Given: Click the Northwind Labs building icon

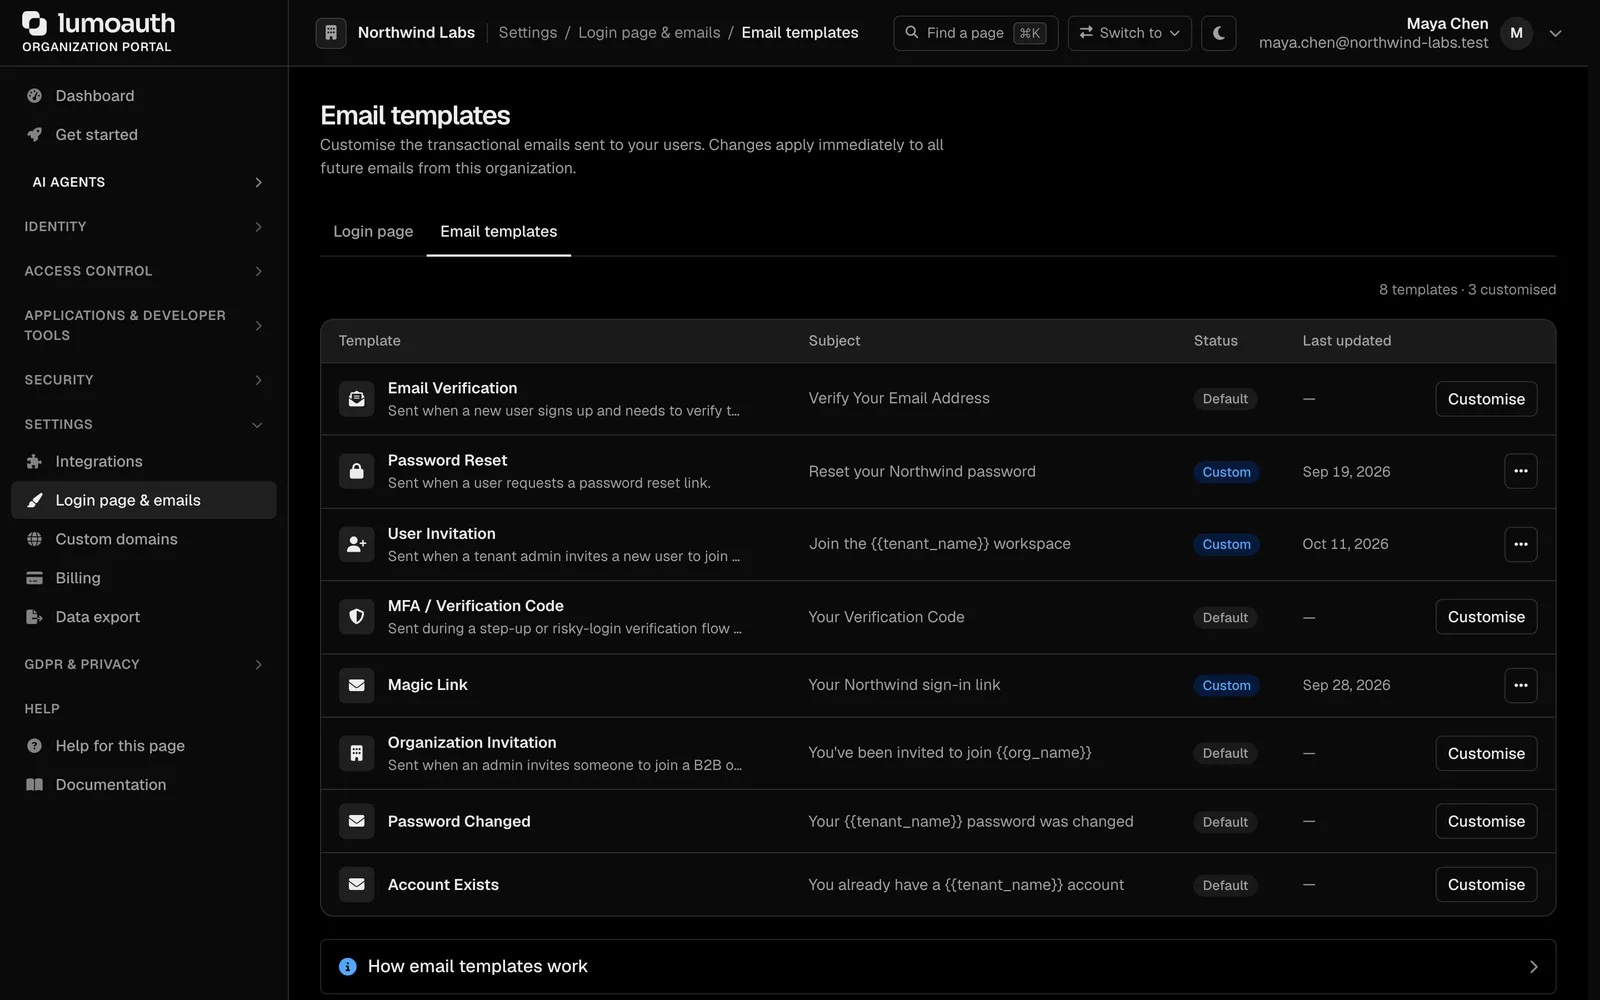Looking at the screenshot, I should 331,33.
